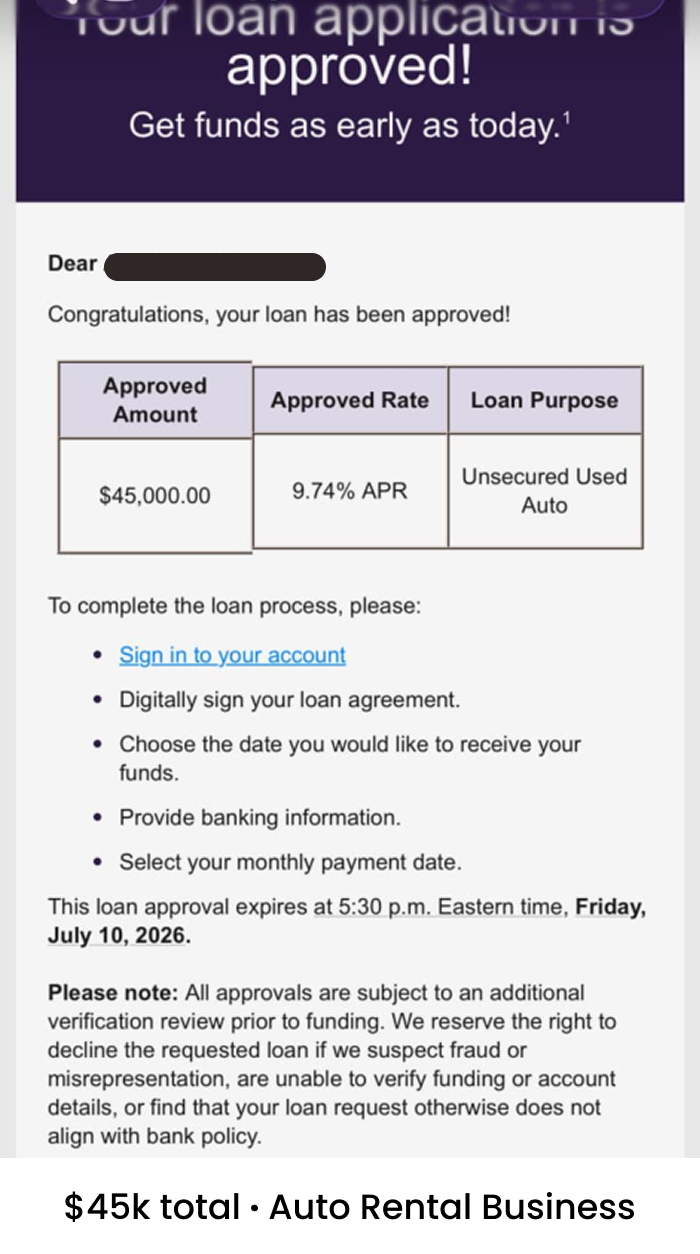The height and width of the screenshot is (1254, 700).
Task: Click the 9.74% APR cell
Action: point(350,491)
